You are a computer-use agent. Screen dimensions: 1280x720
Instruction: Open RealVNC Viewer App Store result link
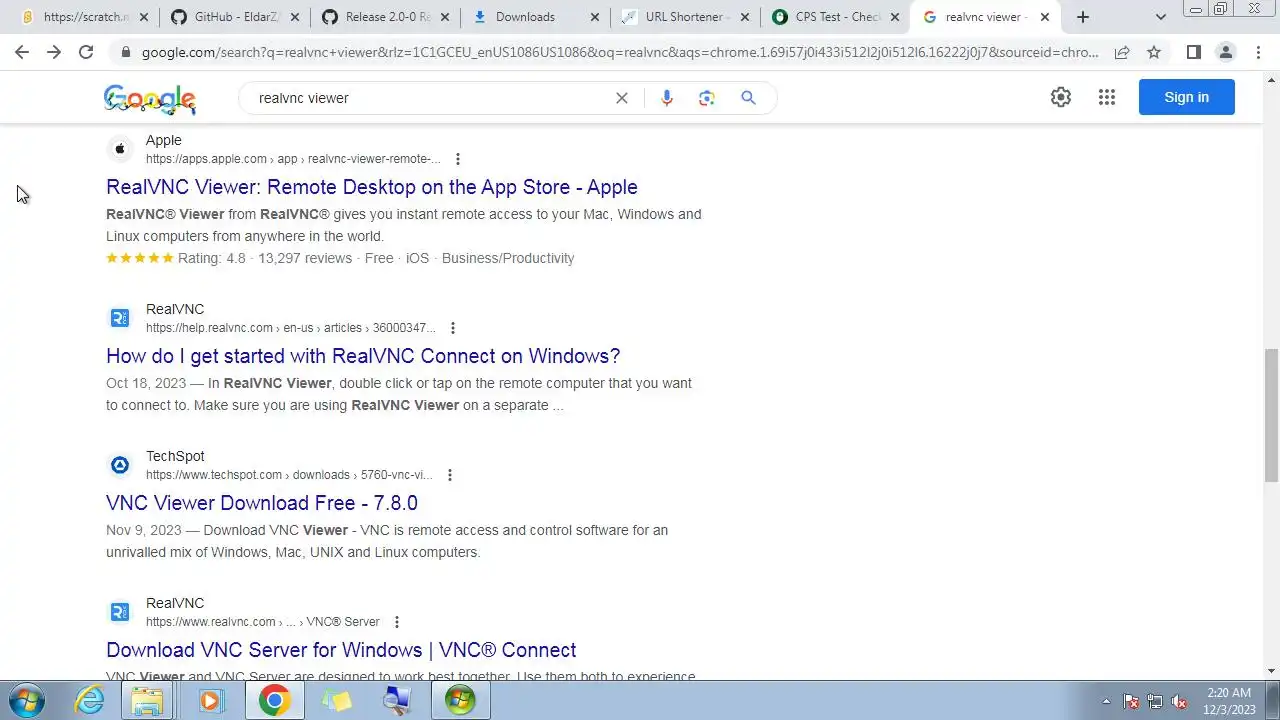click(372, 187)
